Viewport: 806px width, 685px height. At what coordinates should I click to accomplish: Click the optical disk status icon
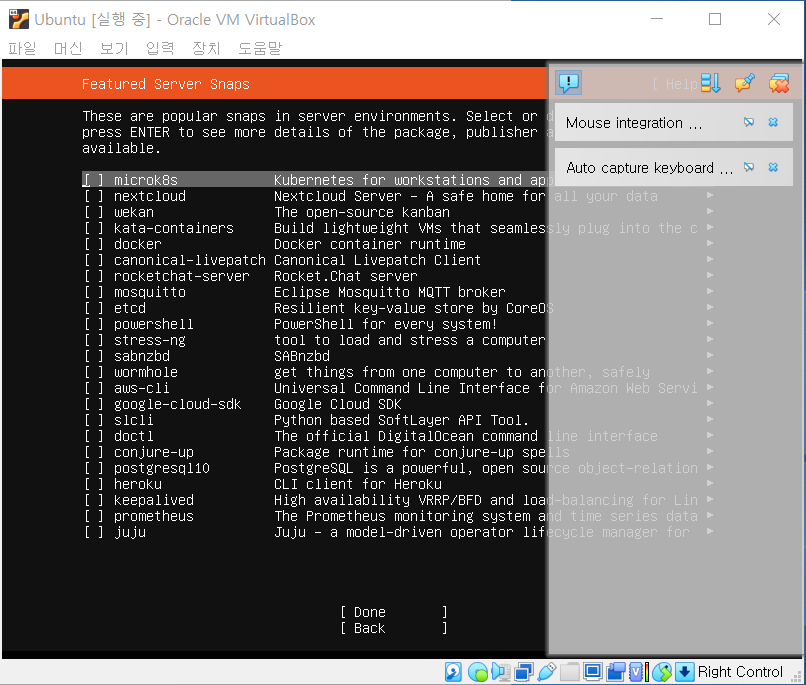478,672
